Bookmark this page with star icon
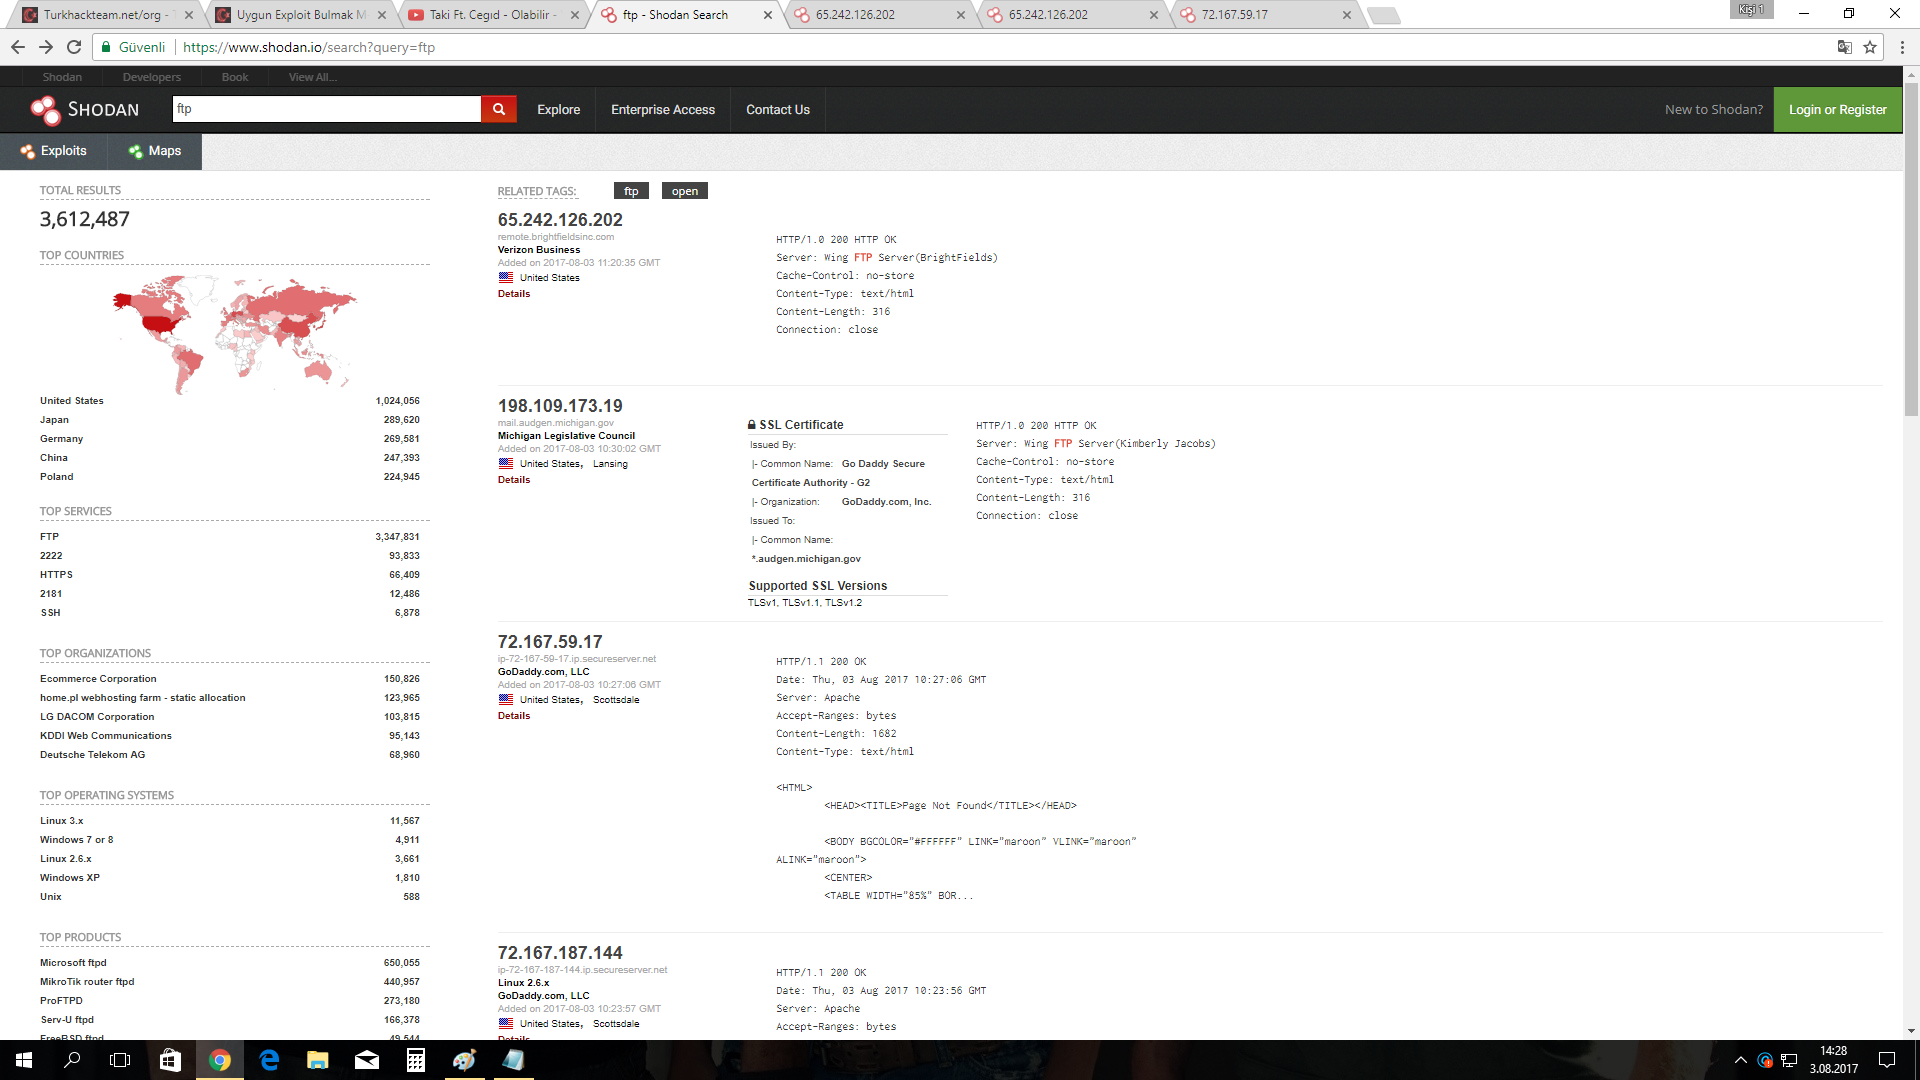This screenshot has width=1920, height=1080. tap(1870, 47)
